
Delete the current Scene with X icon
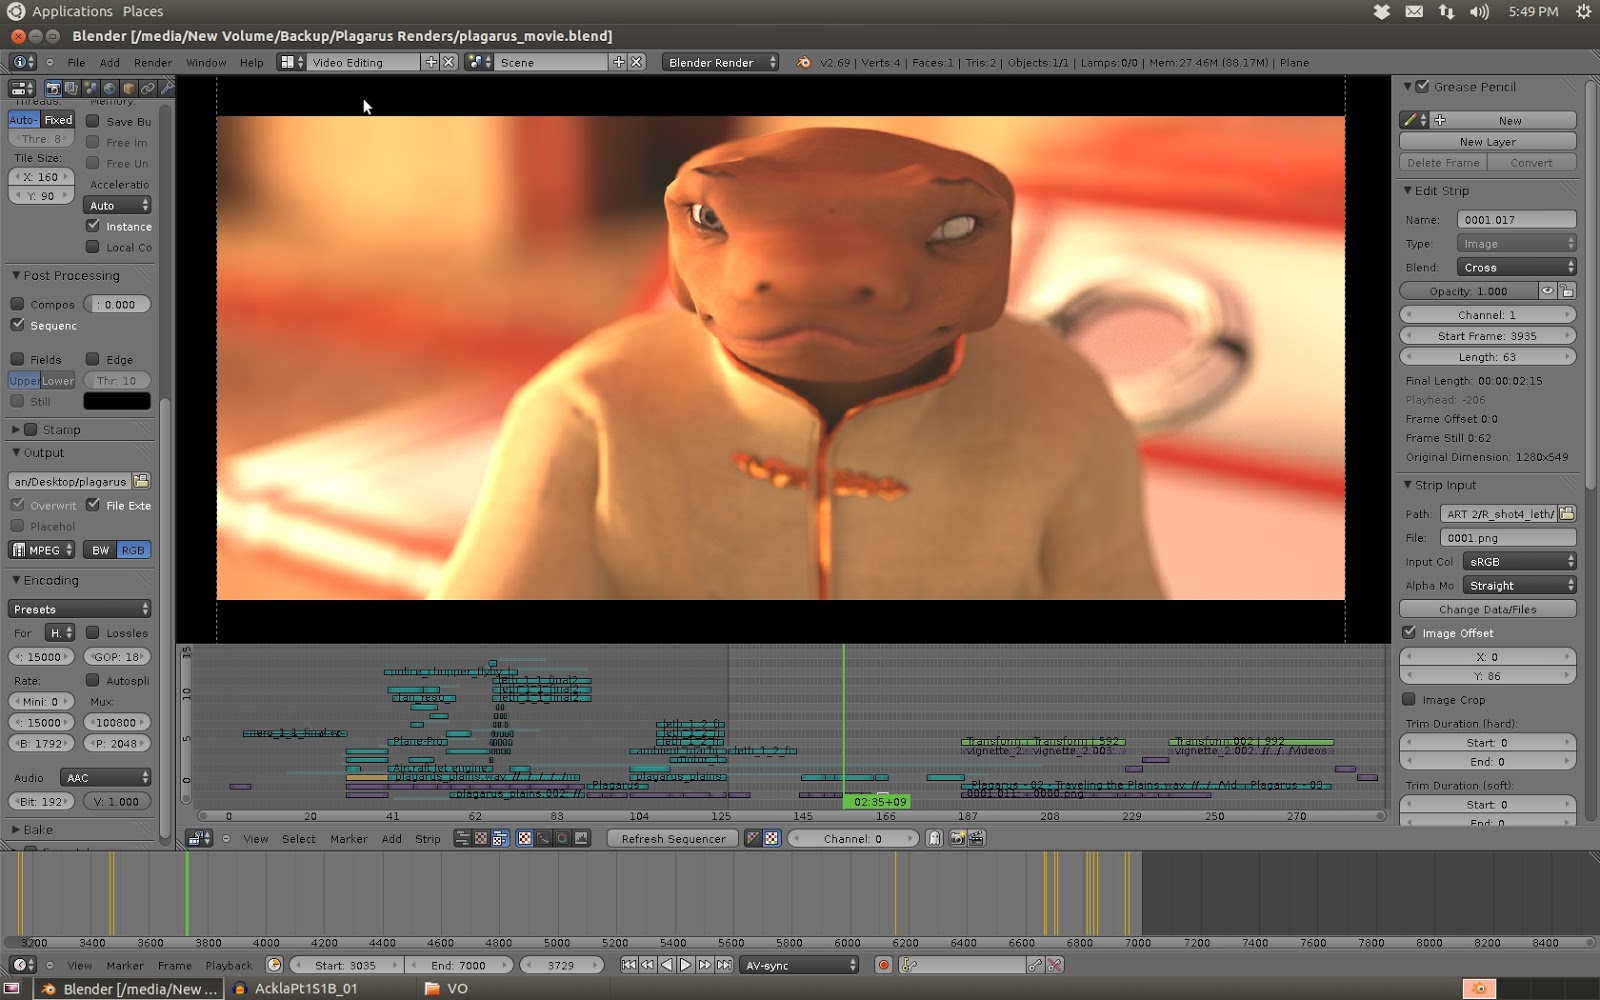(x=636, y=62)
